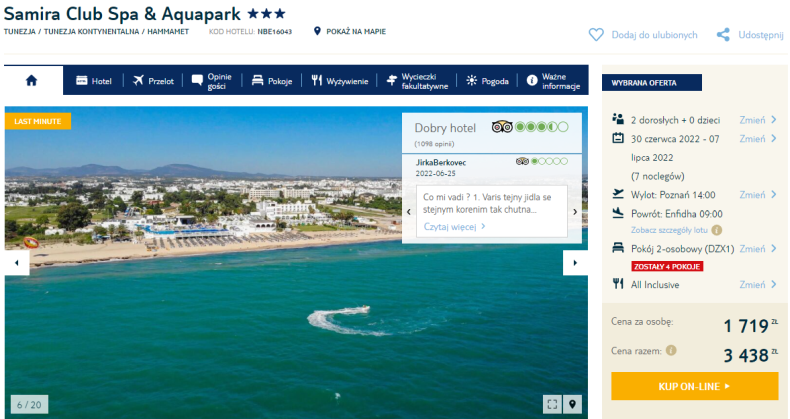Click the calendar date icon

618,138
